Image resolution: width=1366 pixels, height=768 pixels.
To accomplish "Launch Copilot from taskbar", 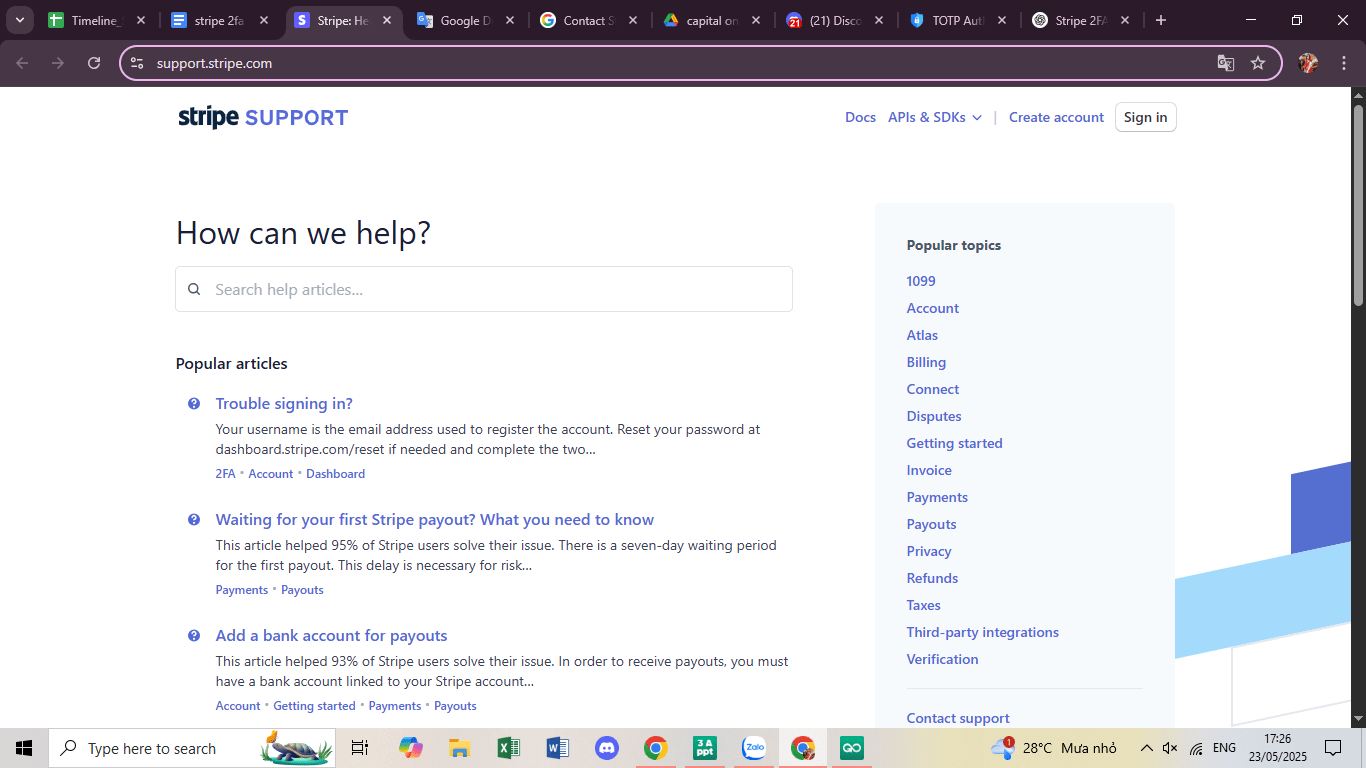I will [410, 748].
